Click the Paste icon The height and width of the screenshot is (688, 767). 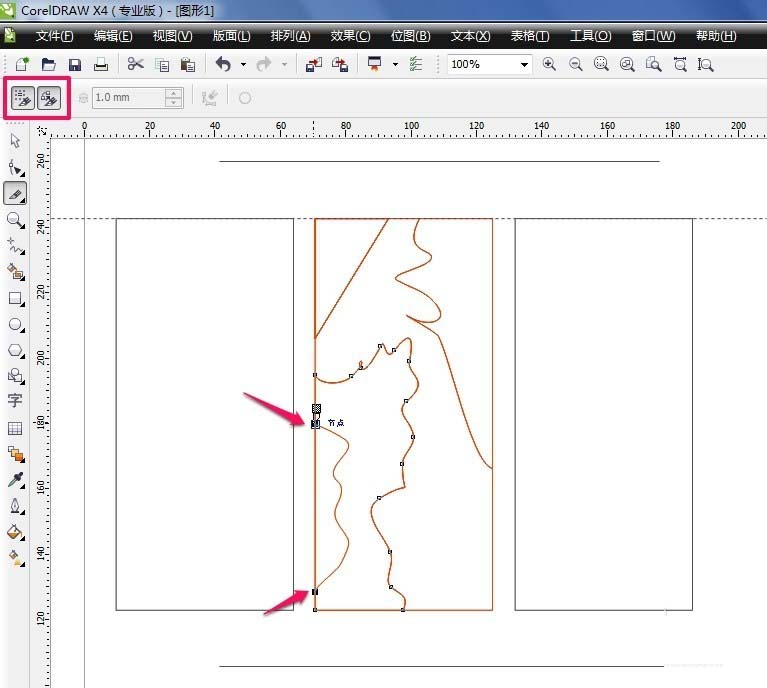pos(188,65)
